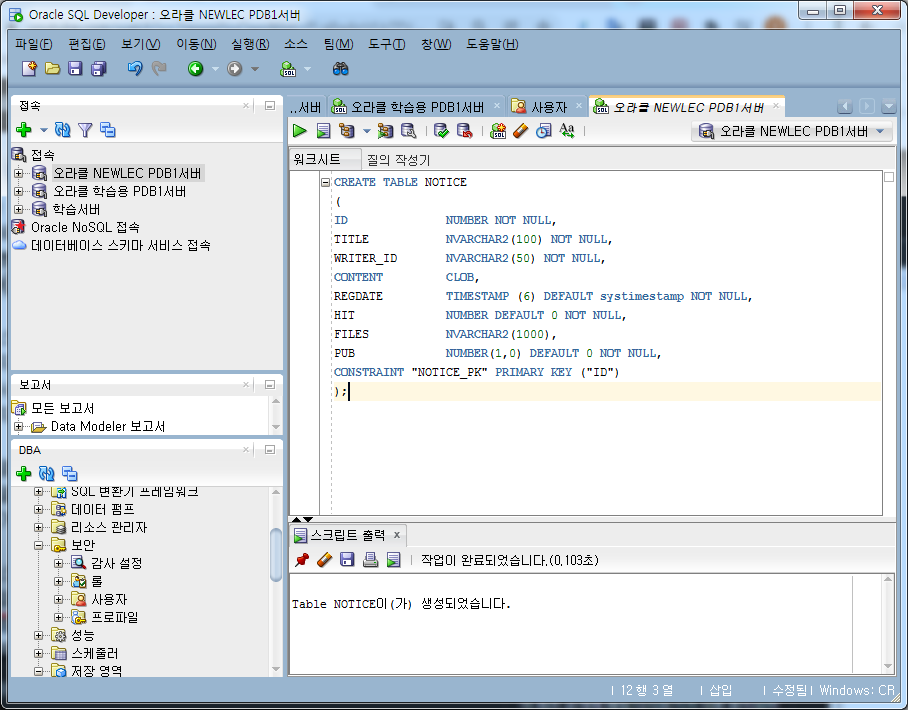Pin the script output with red pin icon
Viewport: 908px width, 710px height.
(301, 559)
